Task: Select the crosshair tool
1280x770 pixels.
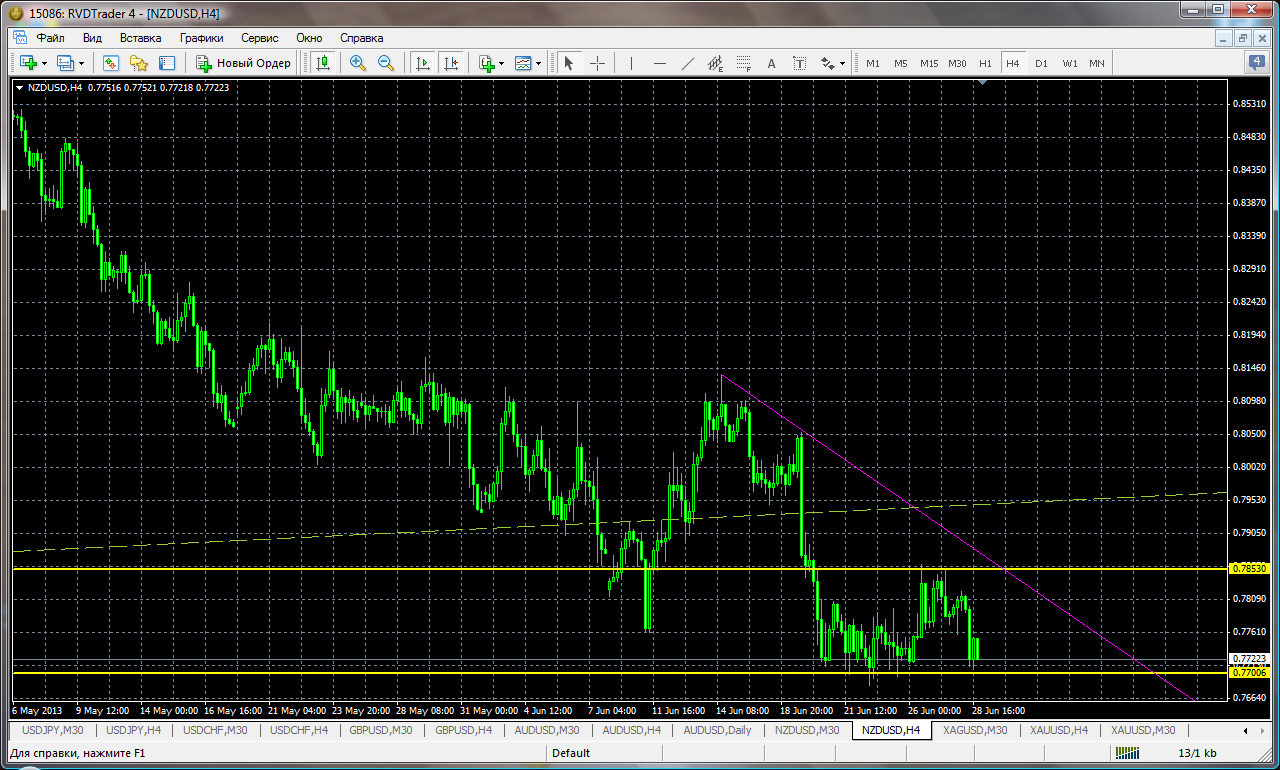Action: click(597, 63)
